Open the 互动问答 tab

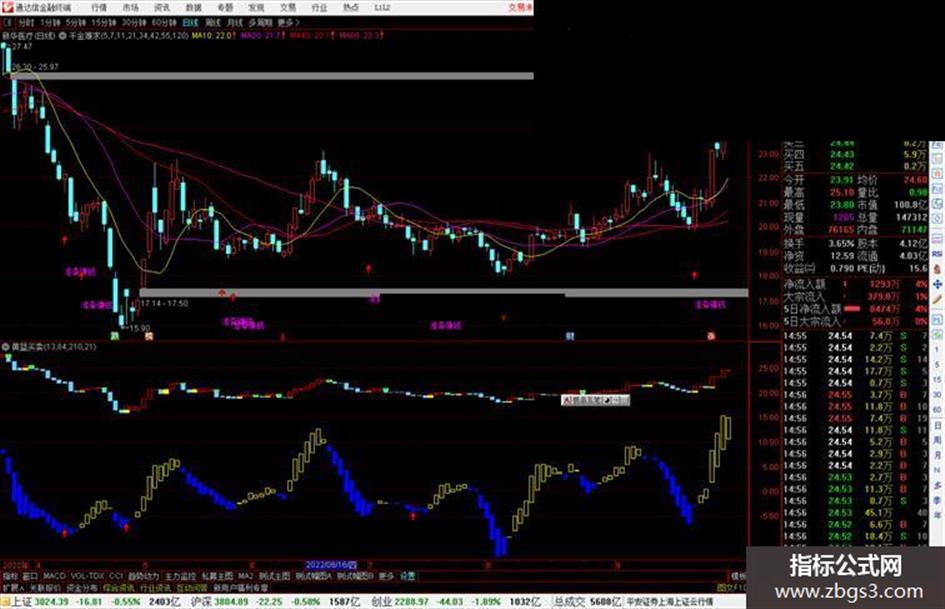click(x=192, y=587)
